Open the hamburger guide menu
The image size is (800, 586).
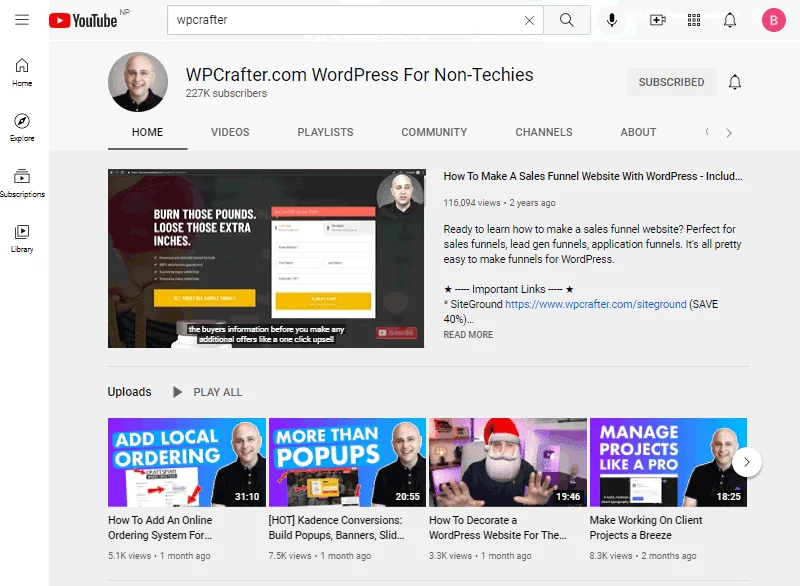pos(22,20)
